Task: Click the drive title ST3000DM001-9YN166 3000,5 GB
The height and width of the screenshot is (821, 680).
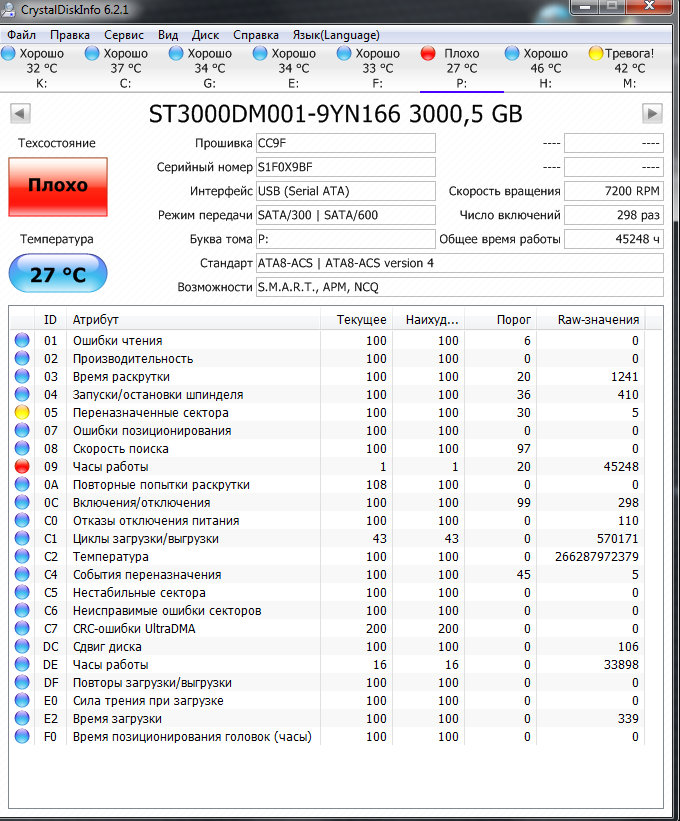Action: tap(336, 114)
